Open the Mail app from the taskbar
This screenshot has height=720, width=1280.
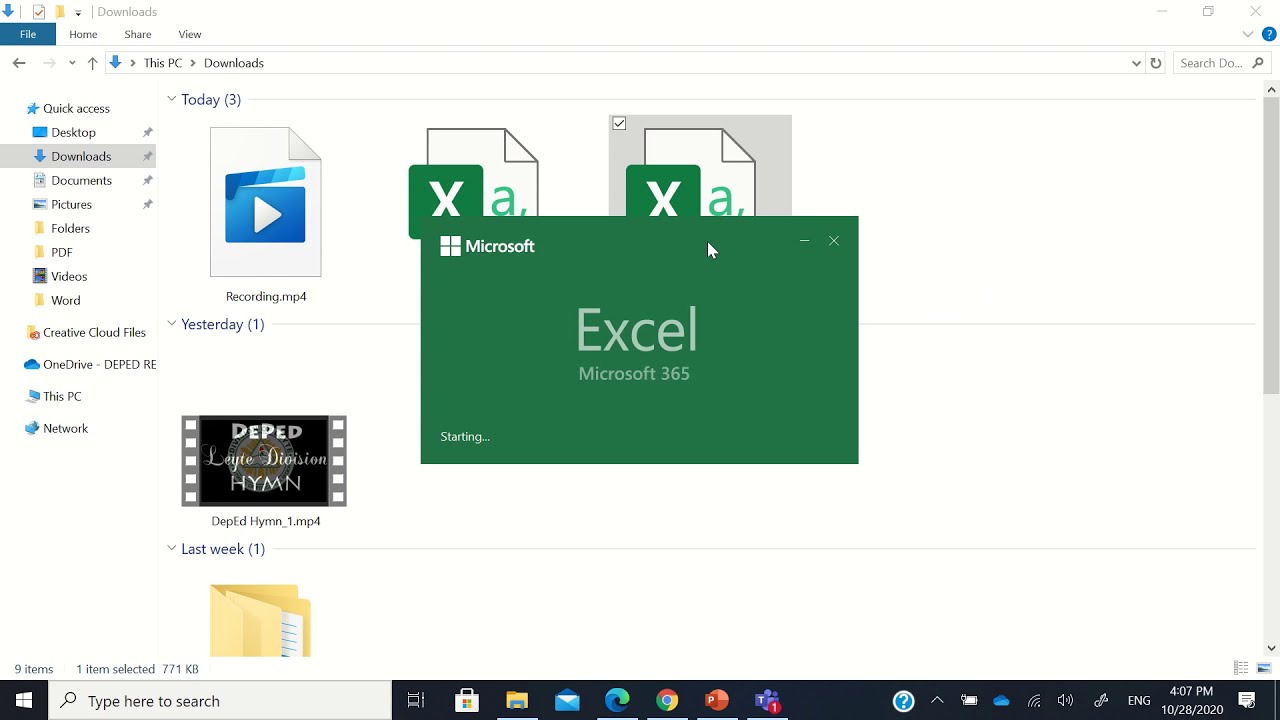tap(567, 701)
